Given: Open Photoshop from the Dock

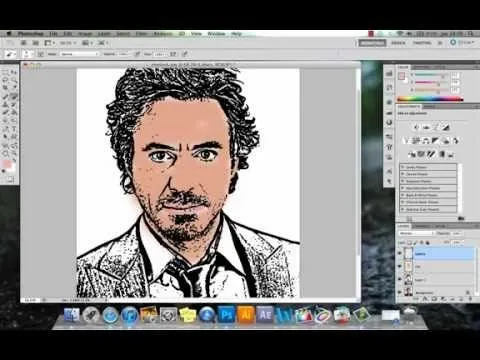Looking at the screenshot, I should 226,314.
